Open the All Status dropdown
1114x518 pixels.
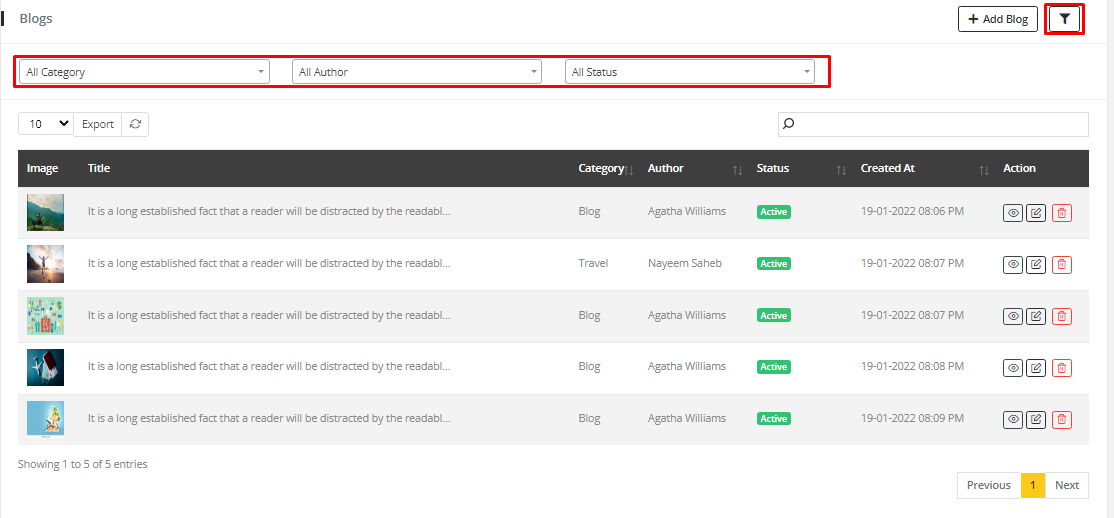[x=689, y=72]
